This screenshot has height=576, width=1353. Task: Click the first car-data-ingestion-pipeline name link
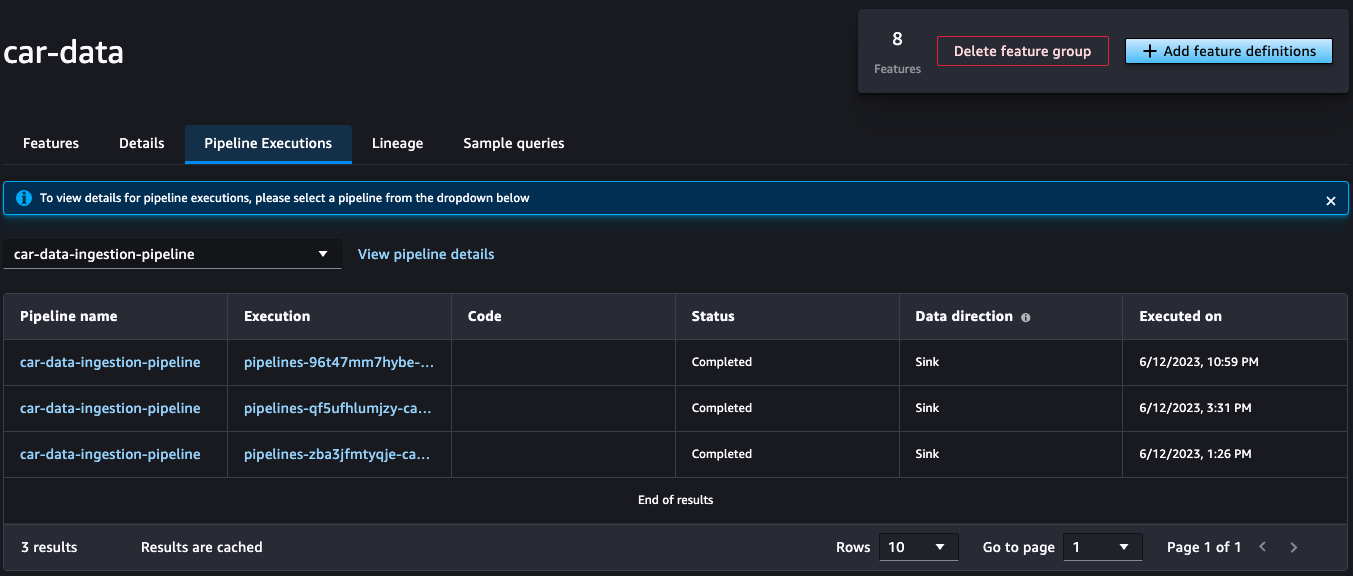click(x=110, y=362)
